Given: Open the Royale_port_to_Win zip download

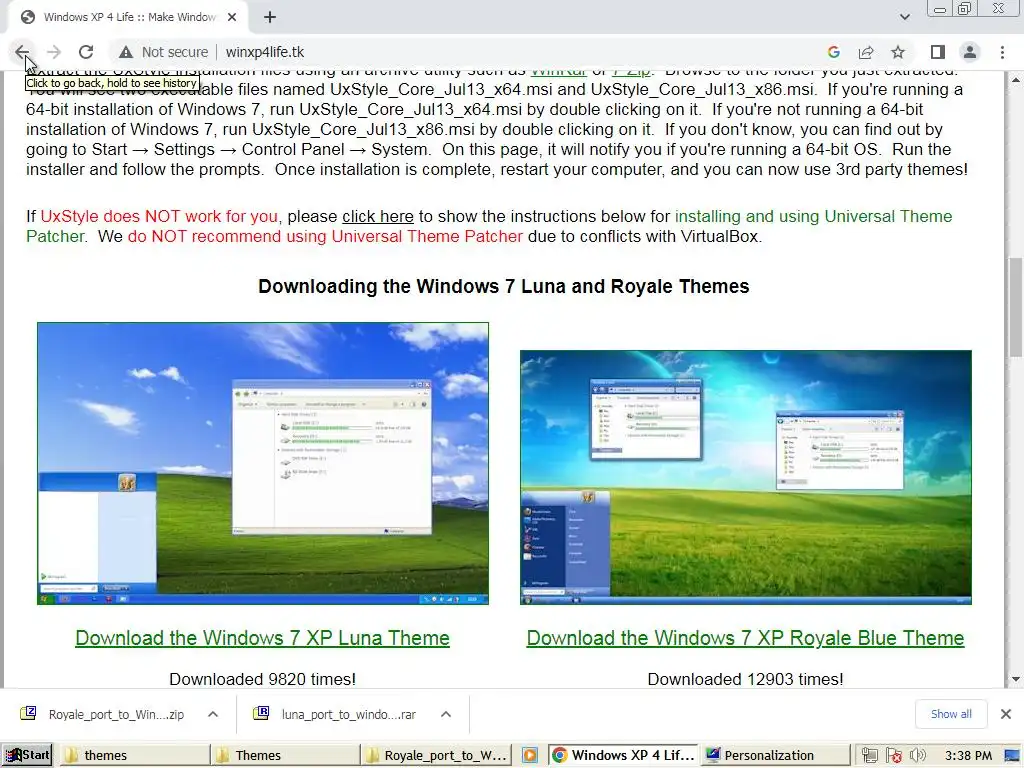Looking at the screenshot, I should (116, 714).
